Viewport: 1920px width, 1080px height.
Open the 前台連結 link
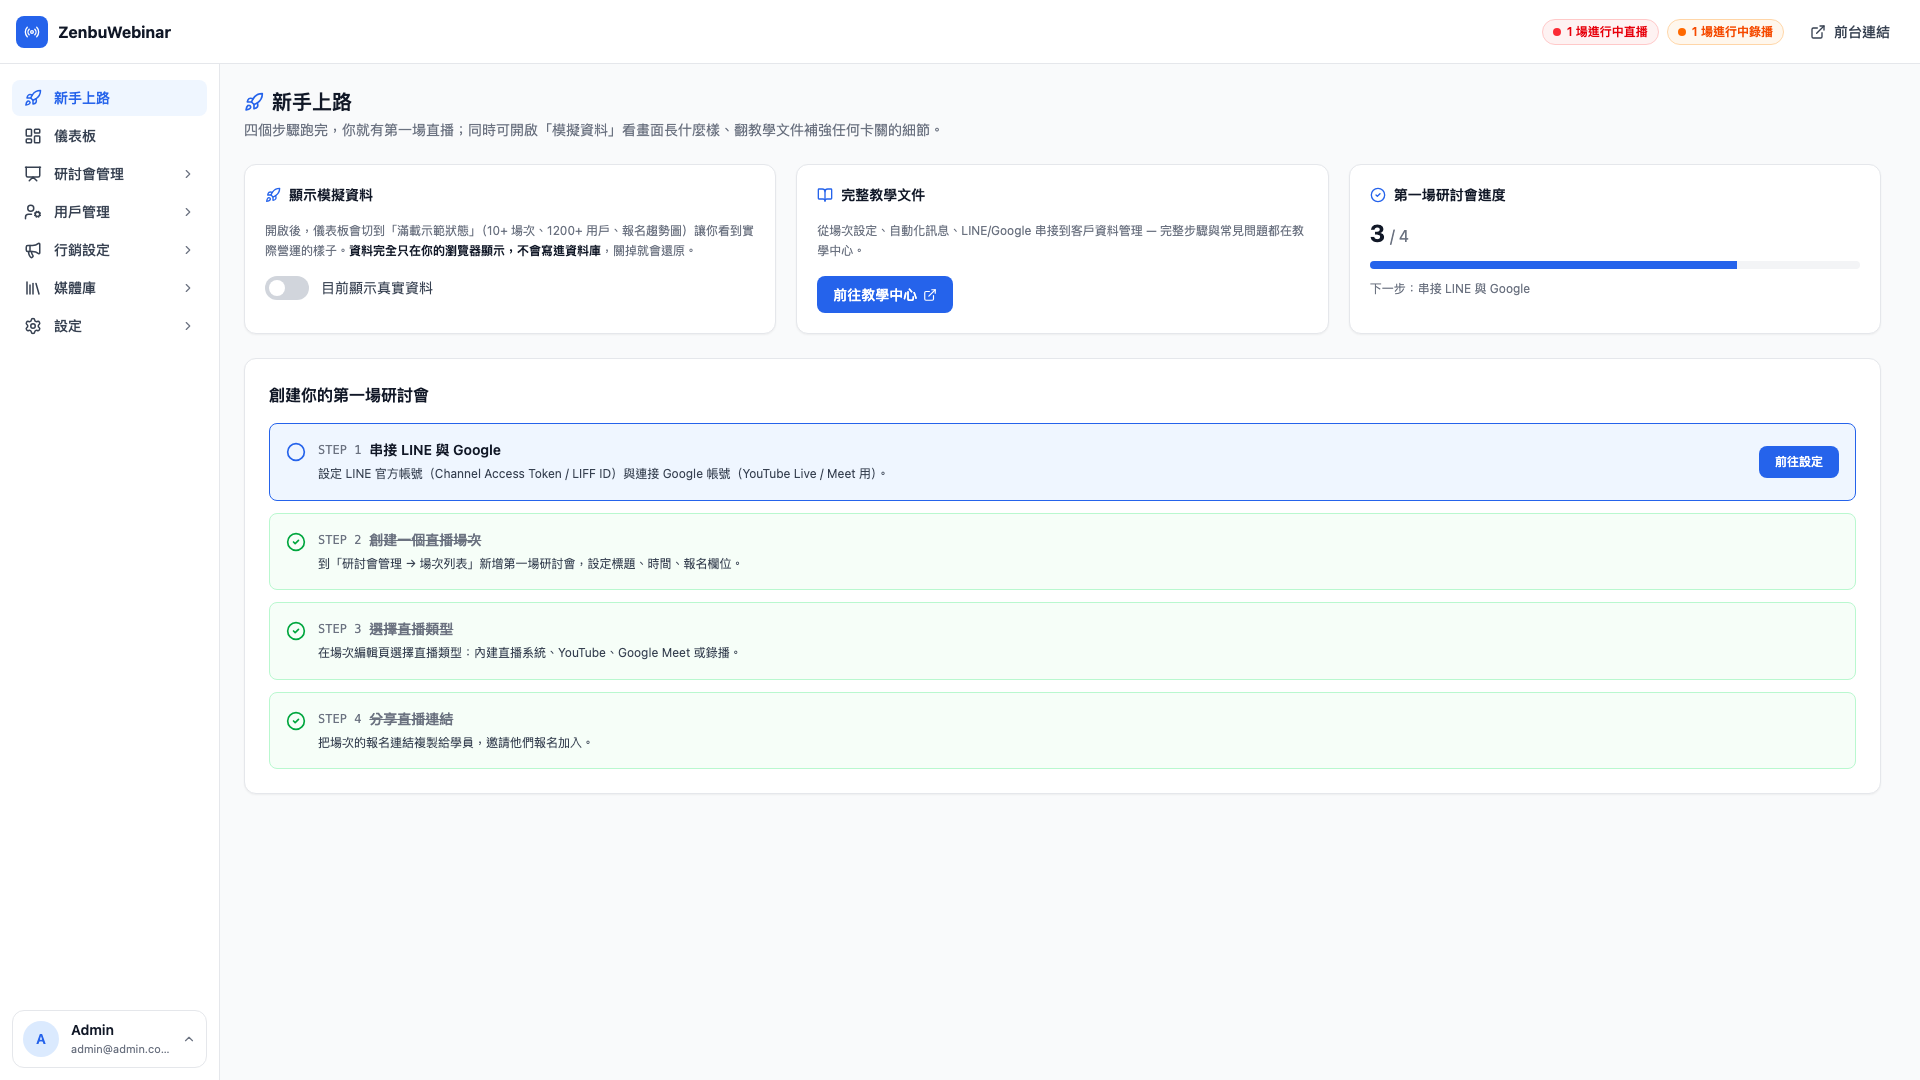1850,32
